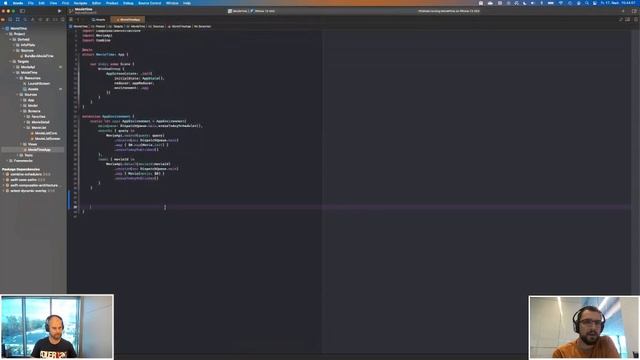Click the left webcam video thumbnail
Screen dimensions: 640x360
[57, 327]
